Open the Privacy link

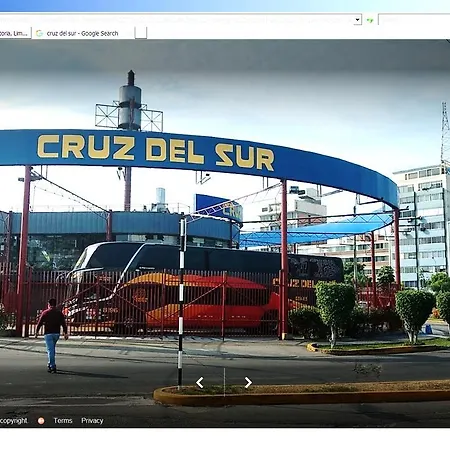pyautogui.click(x=92, y=421)
